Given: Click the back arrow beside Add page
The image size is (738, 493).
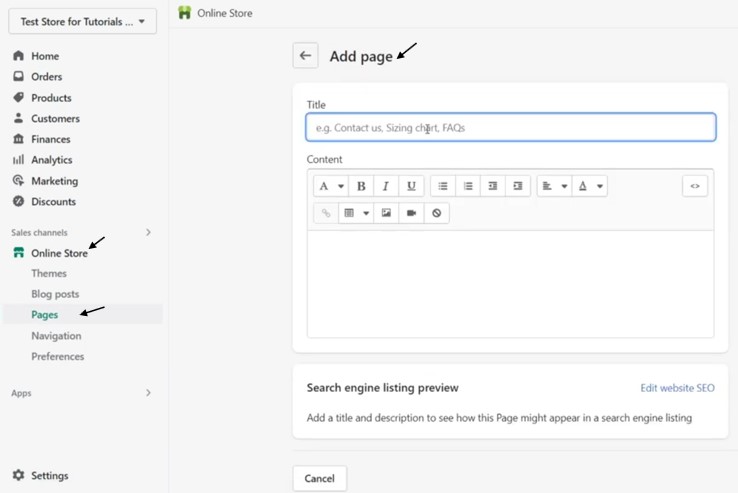Looking at the screenshot, I should [305, 56].
